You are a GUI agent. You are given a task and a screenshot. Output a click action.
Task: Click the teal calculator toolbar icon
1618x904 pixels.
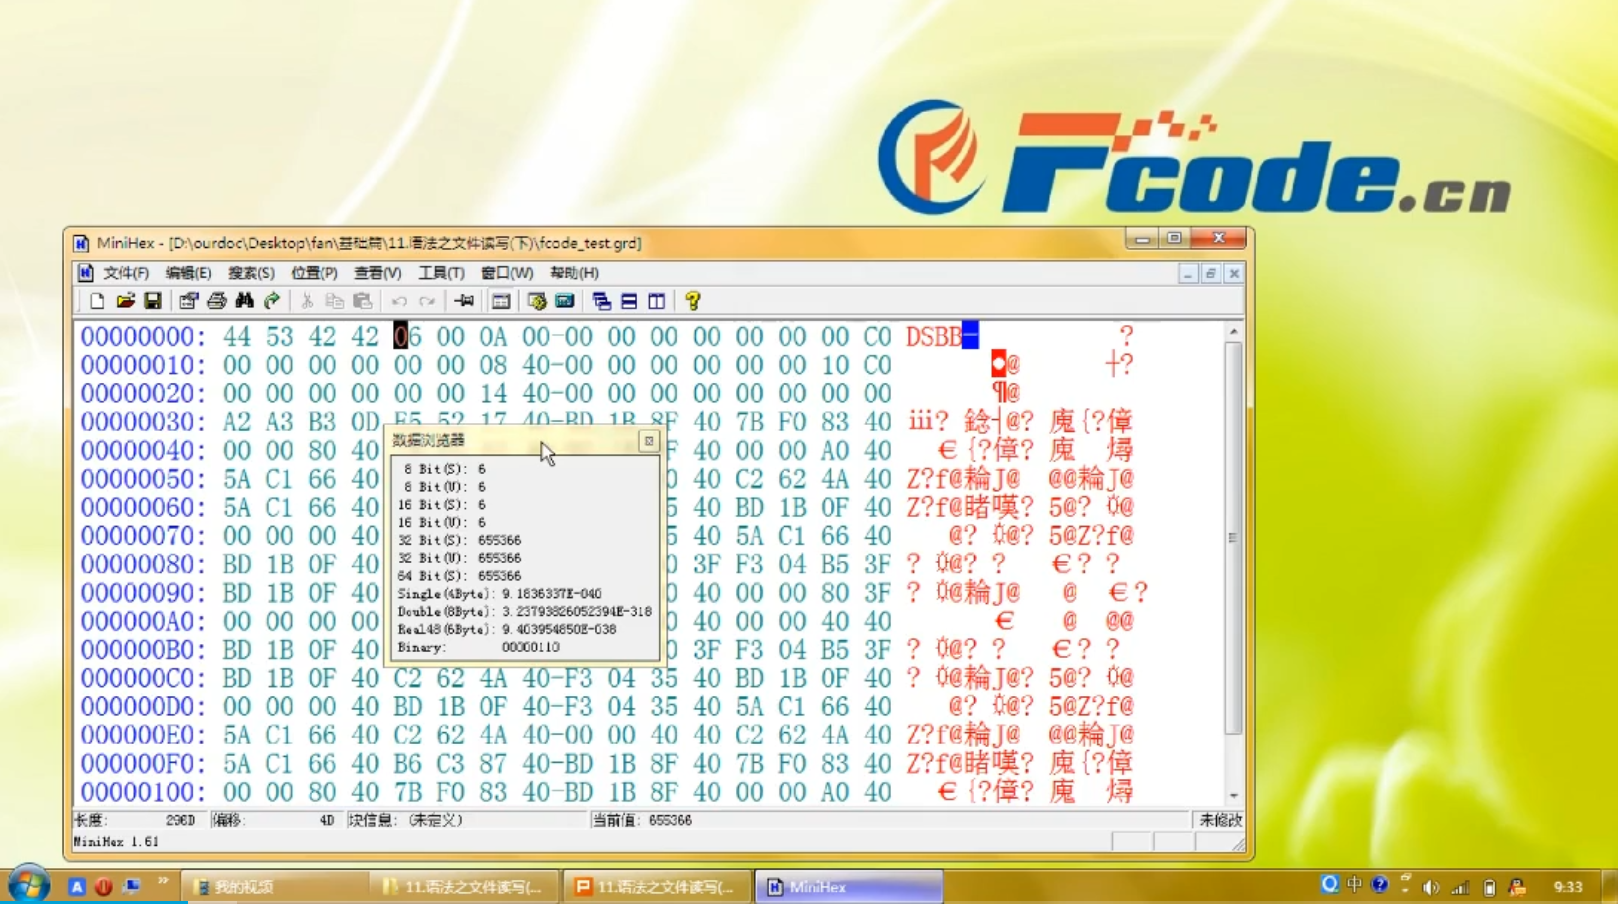click(565, 301)
